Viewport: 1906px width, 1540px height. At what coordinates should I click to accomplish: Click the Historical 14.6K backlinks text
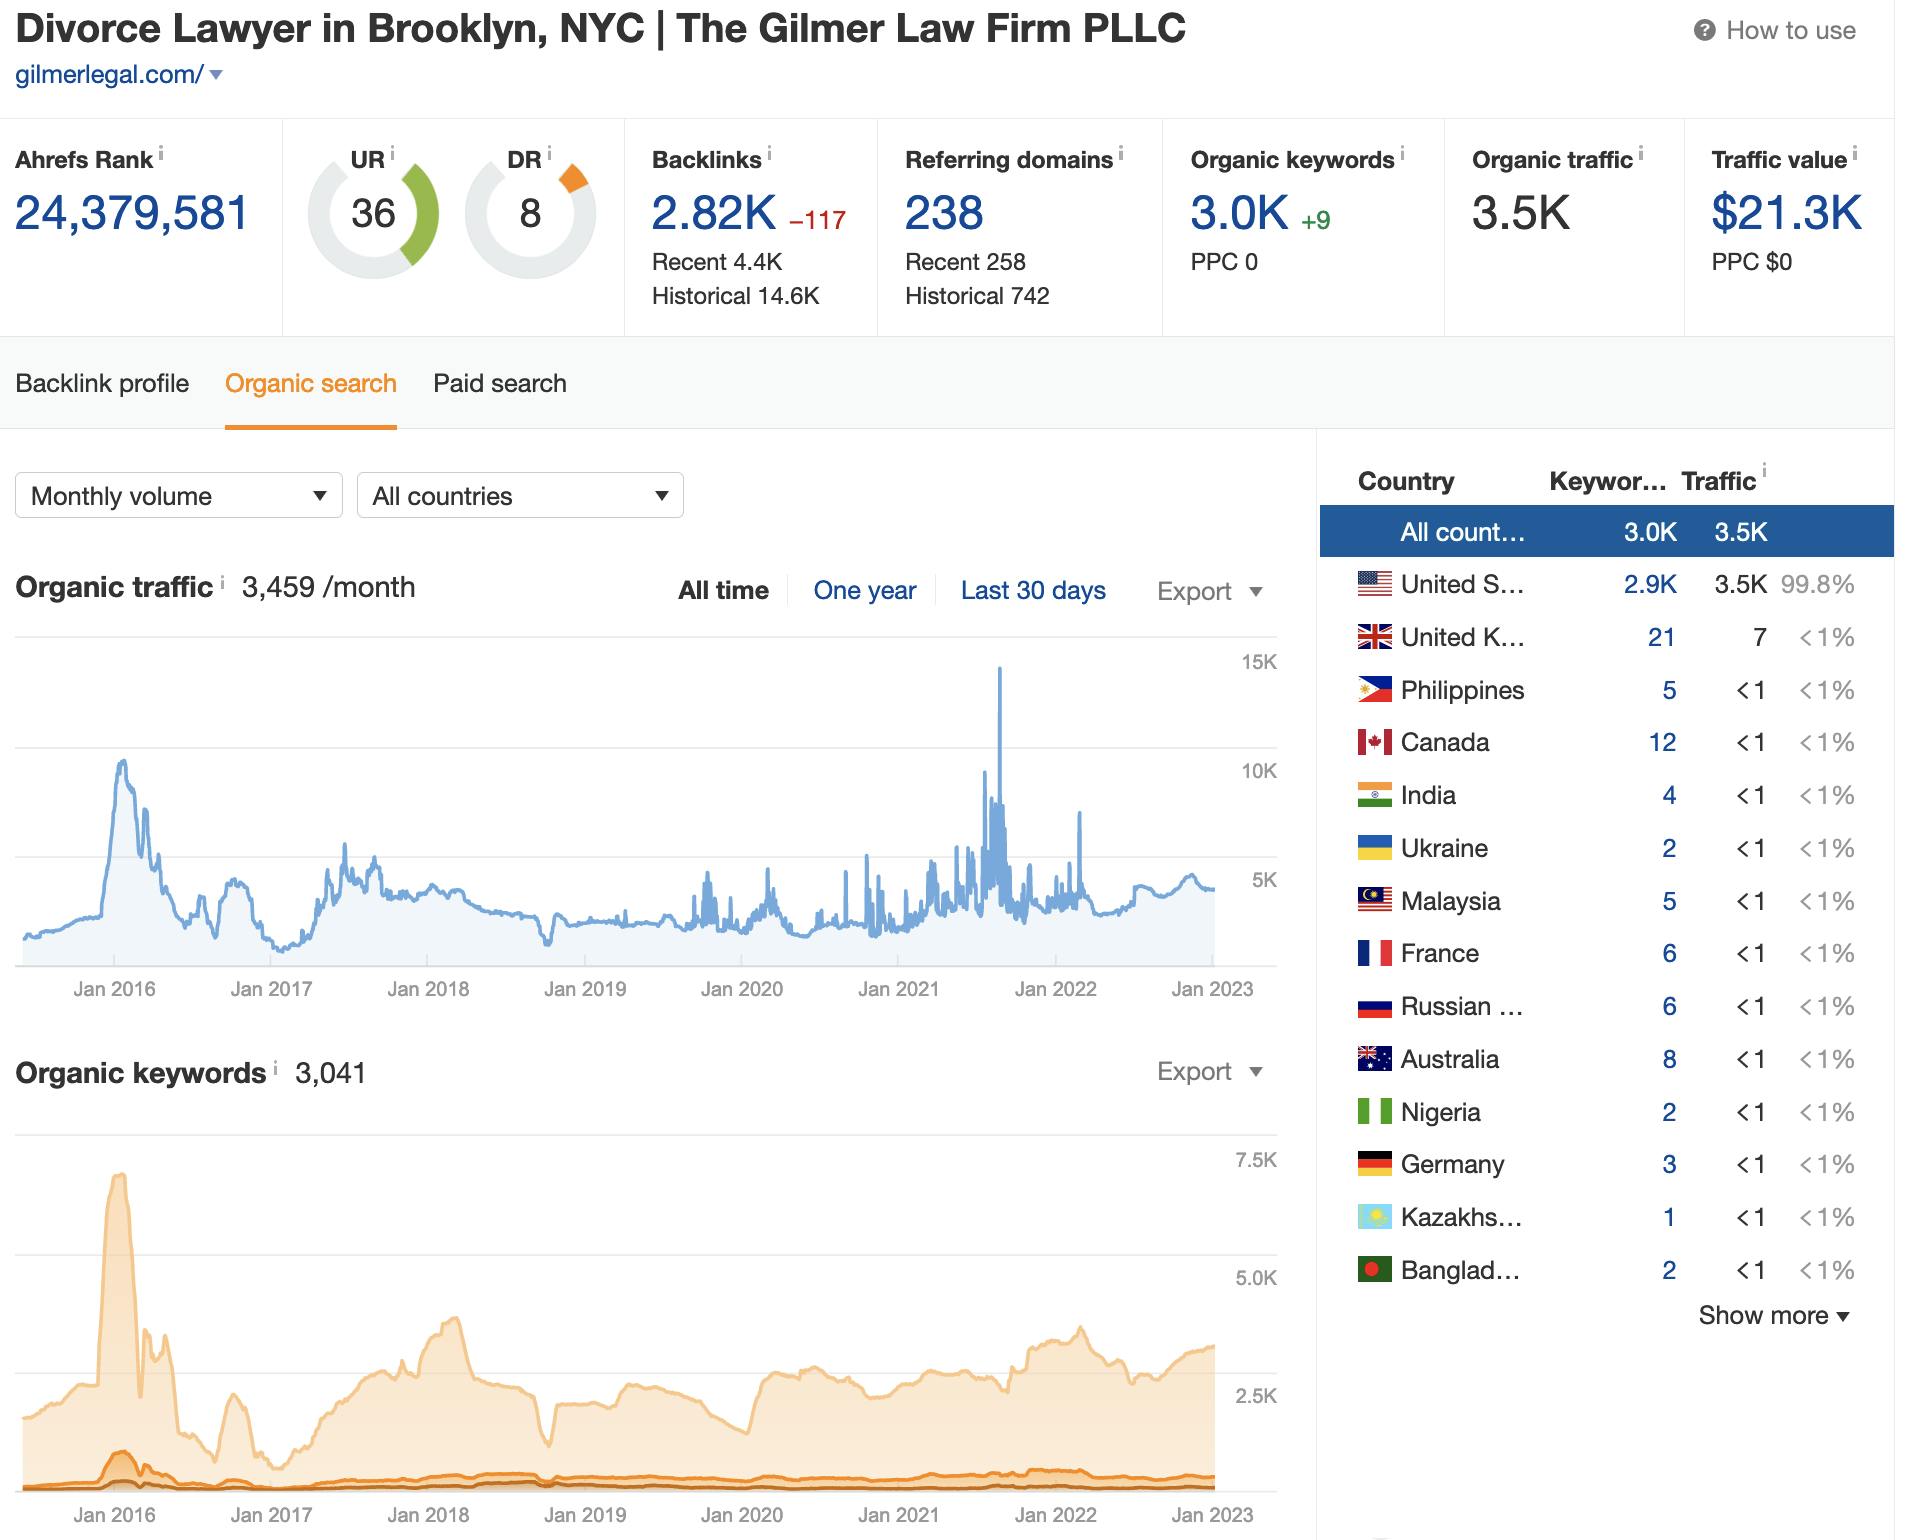[735, 296]
